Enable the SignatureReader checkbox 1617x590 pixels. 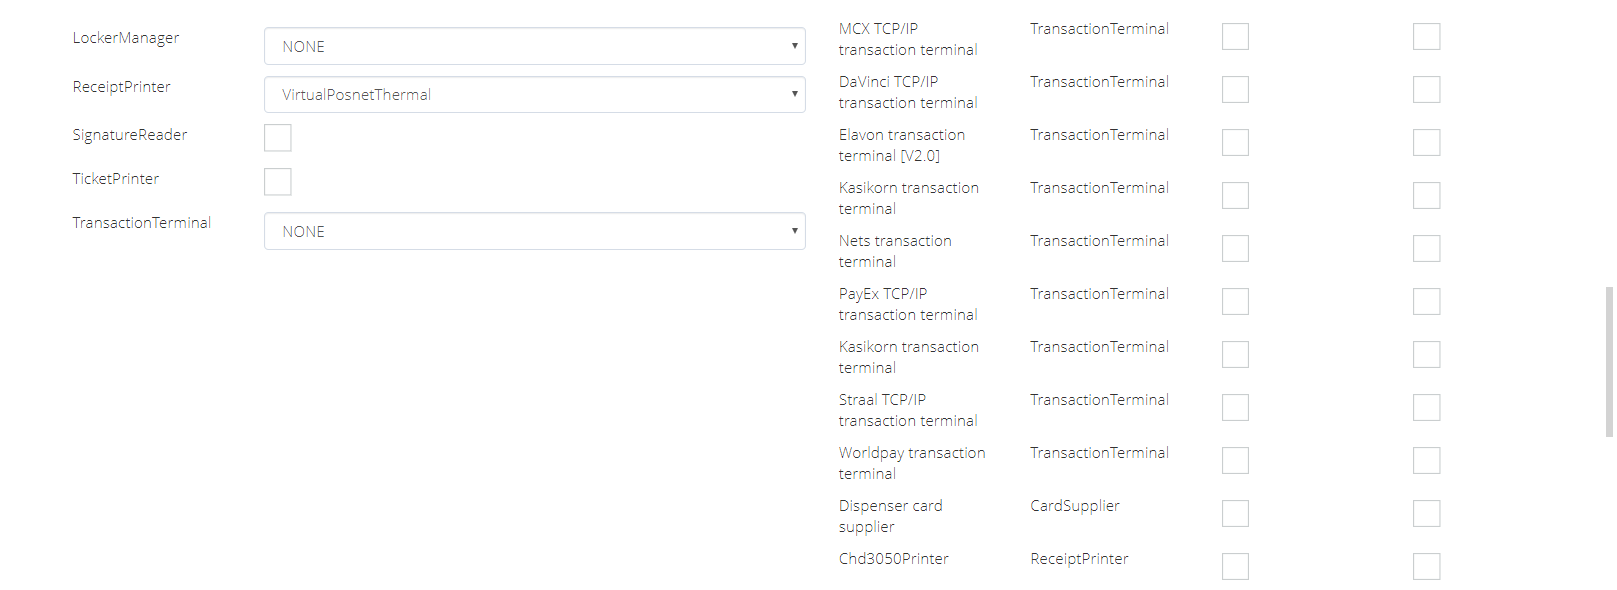point(278,138)
